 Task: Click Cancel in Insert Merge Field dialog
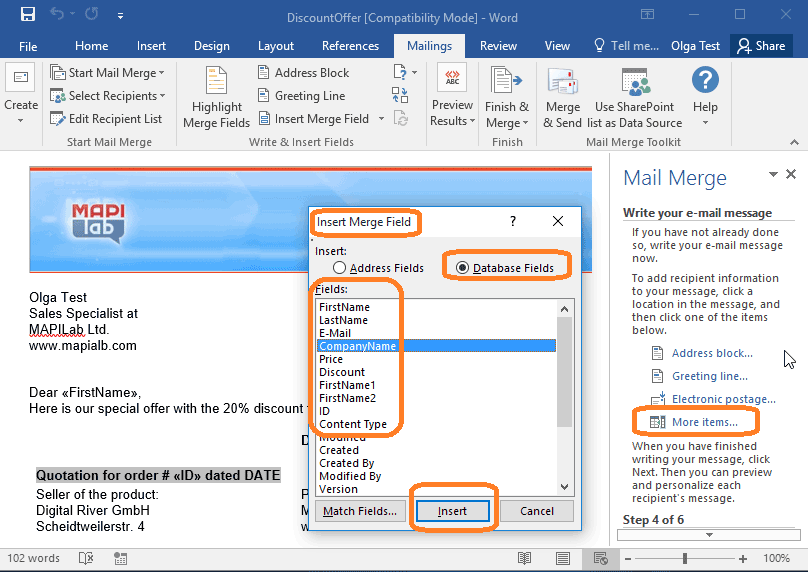[536, 511]
